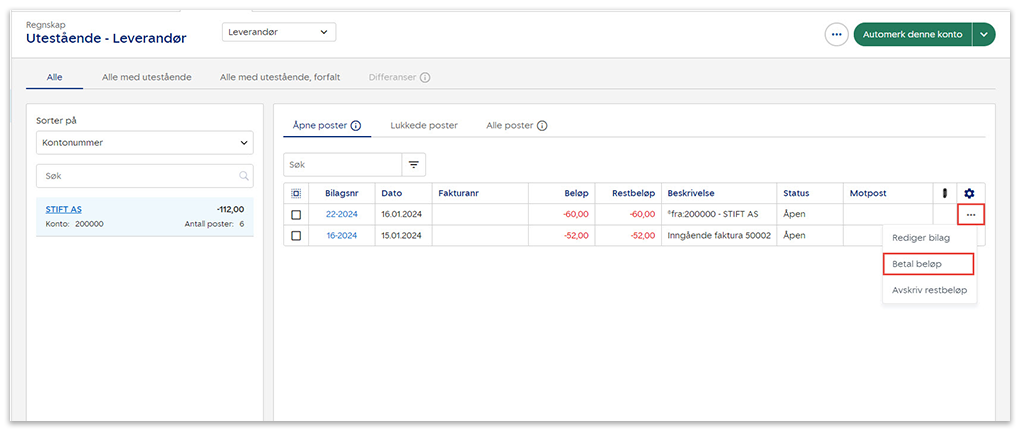
Task: Select Betal beløp from the context menu
Action: [x=927, y=264]
